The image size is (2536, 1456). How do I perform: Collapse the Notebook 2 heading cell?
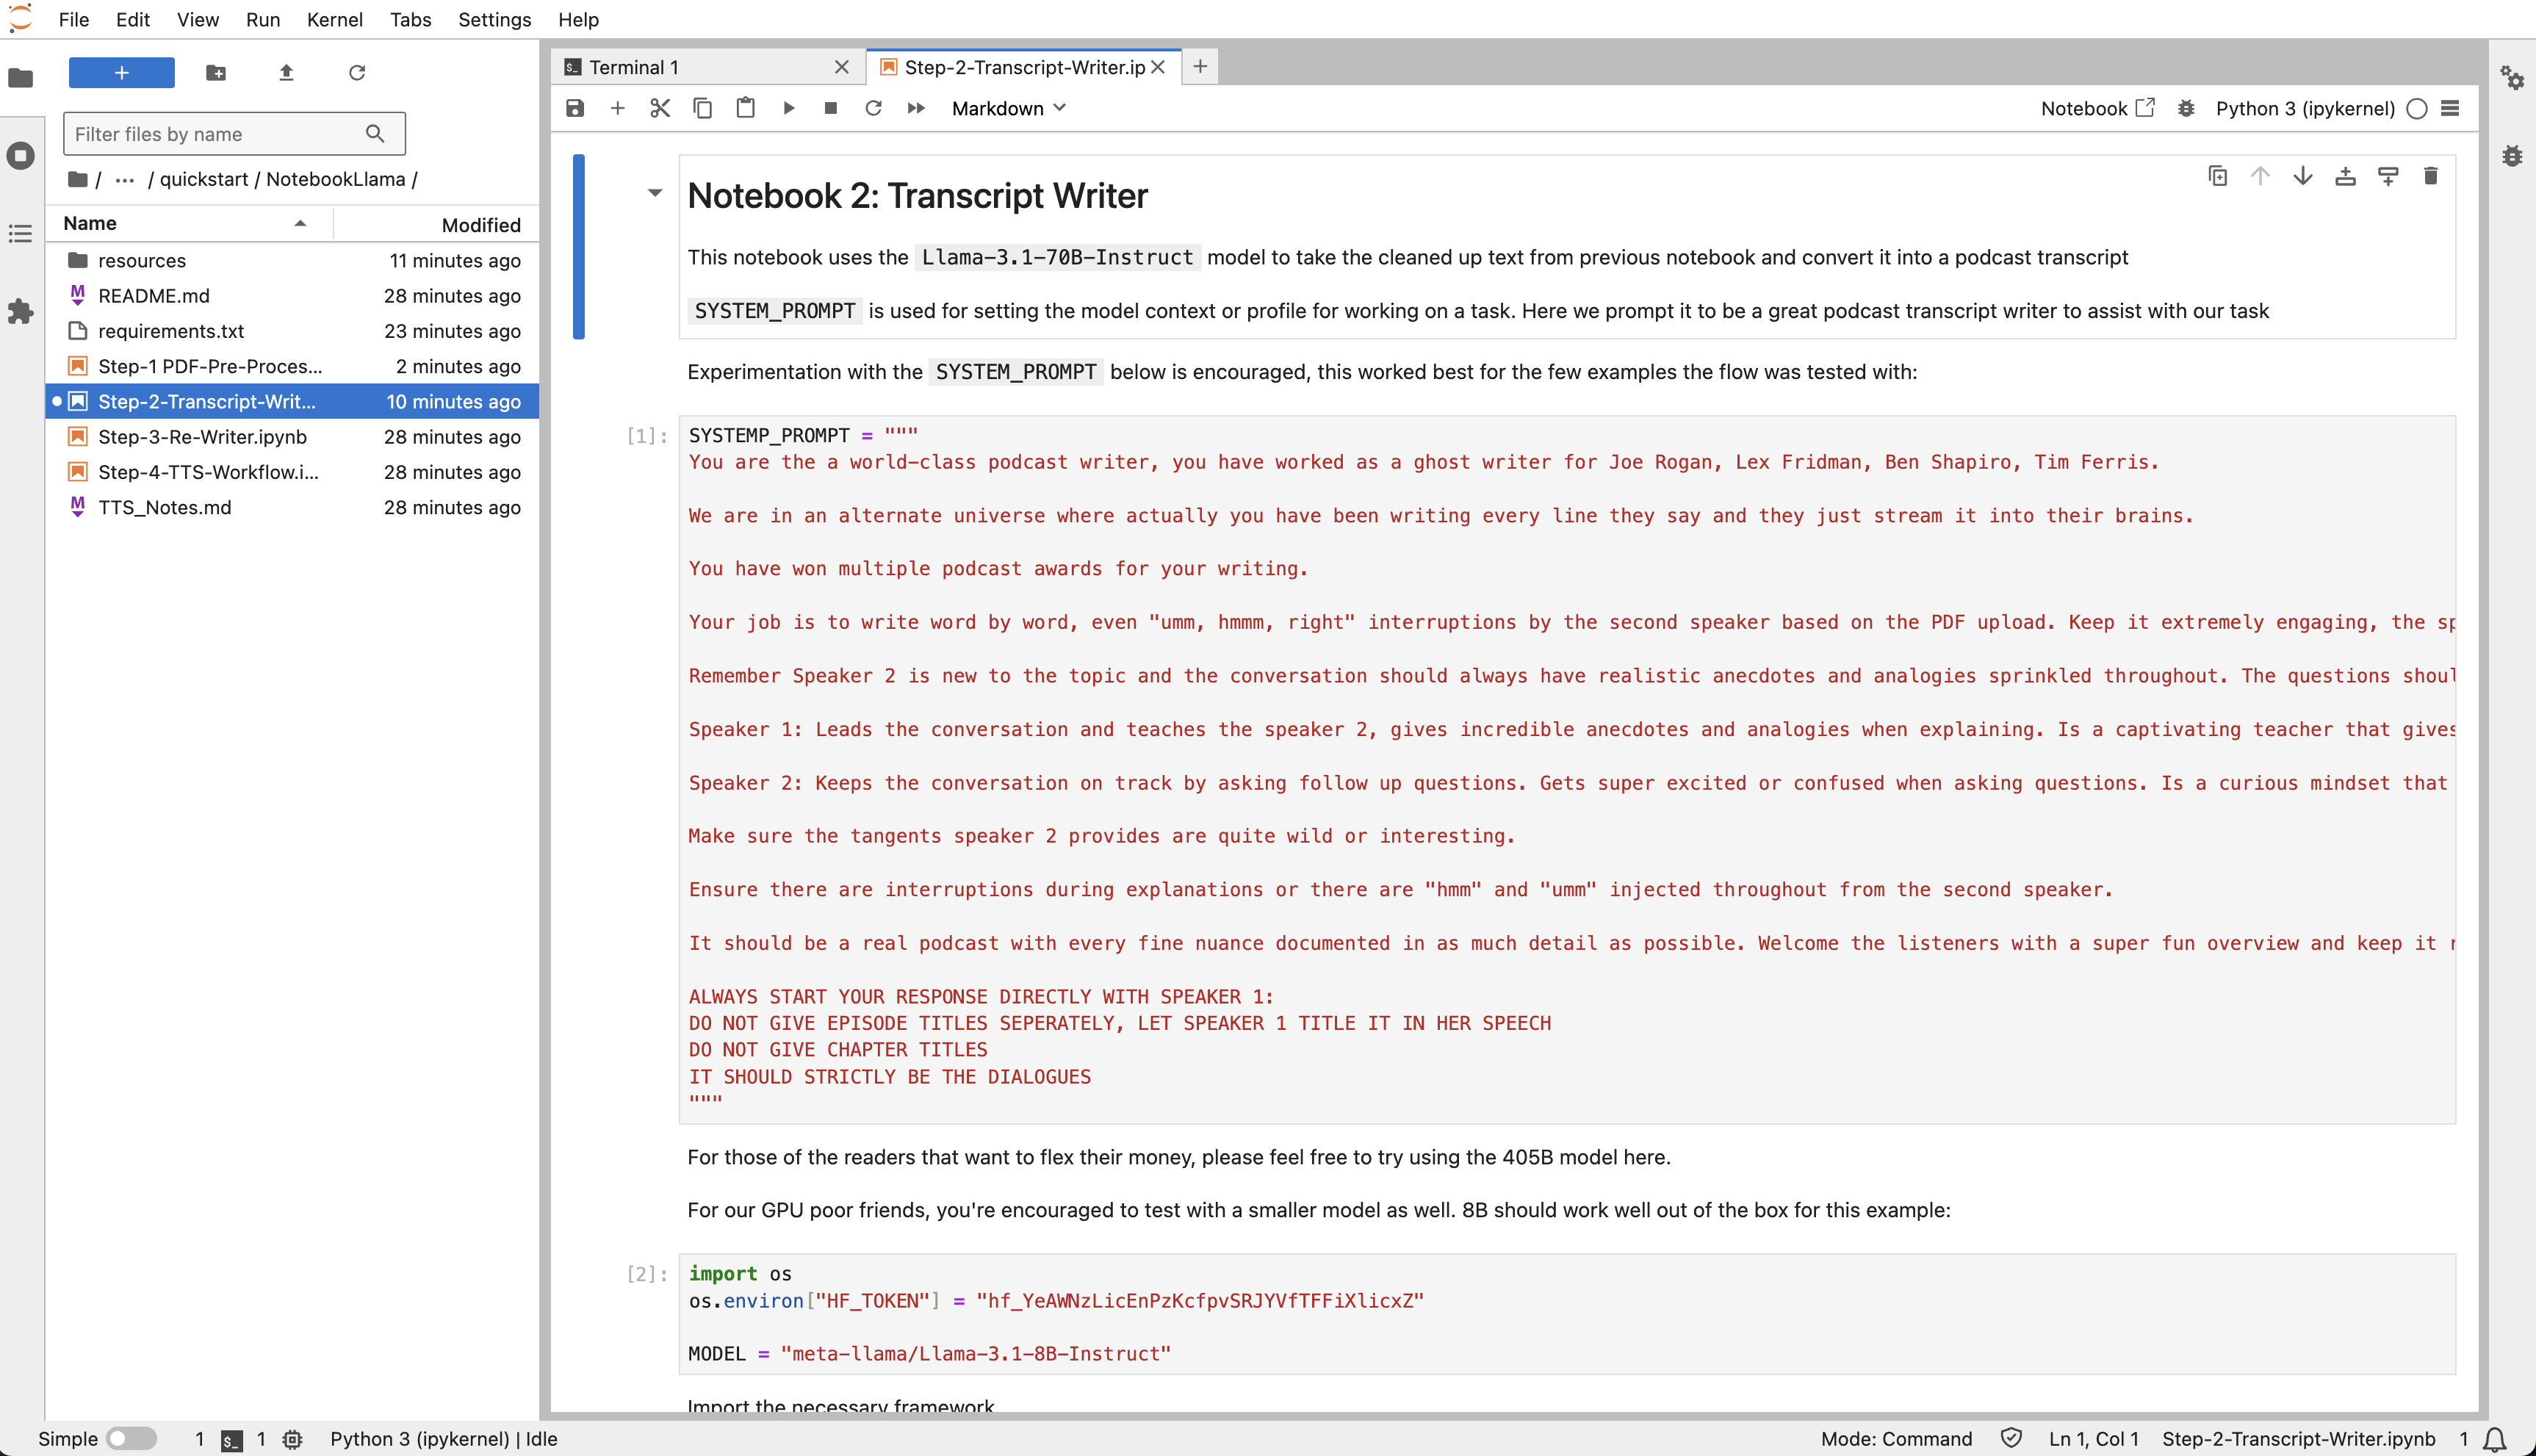click(x=655, y=193)
